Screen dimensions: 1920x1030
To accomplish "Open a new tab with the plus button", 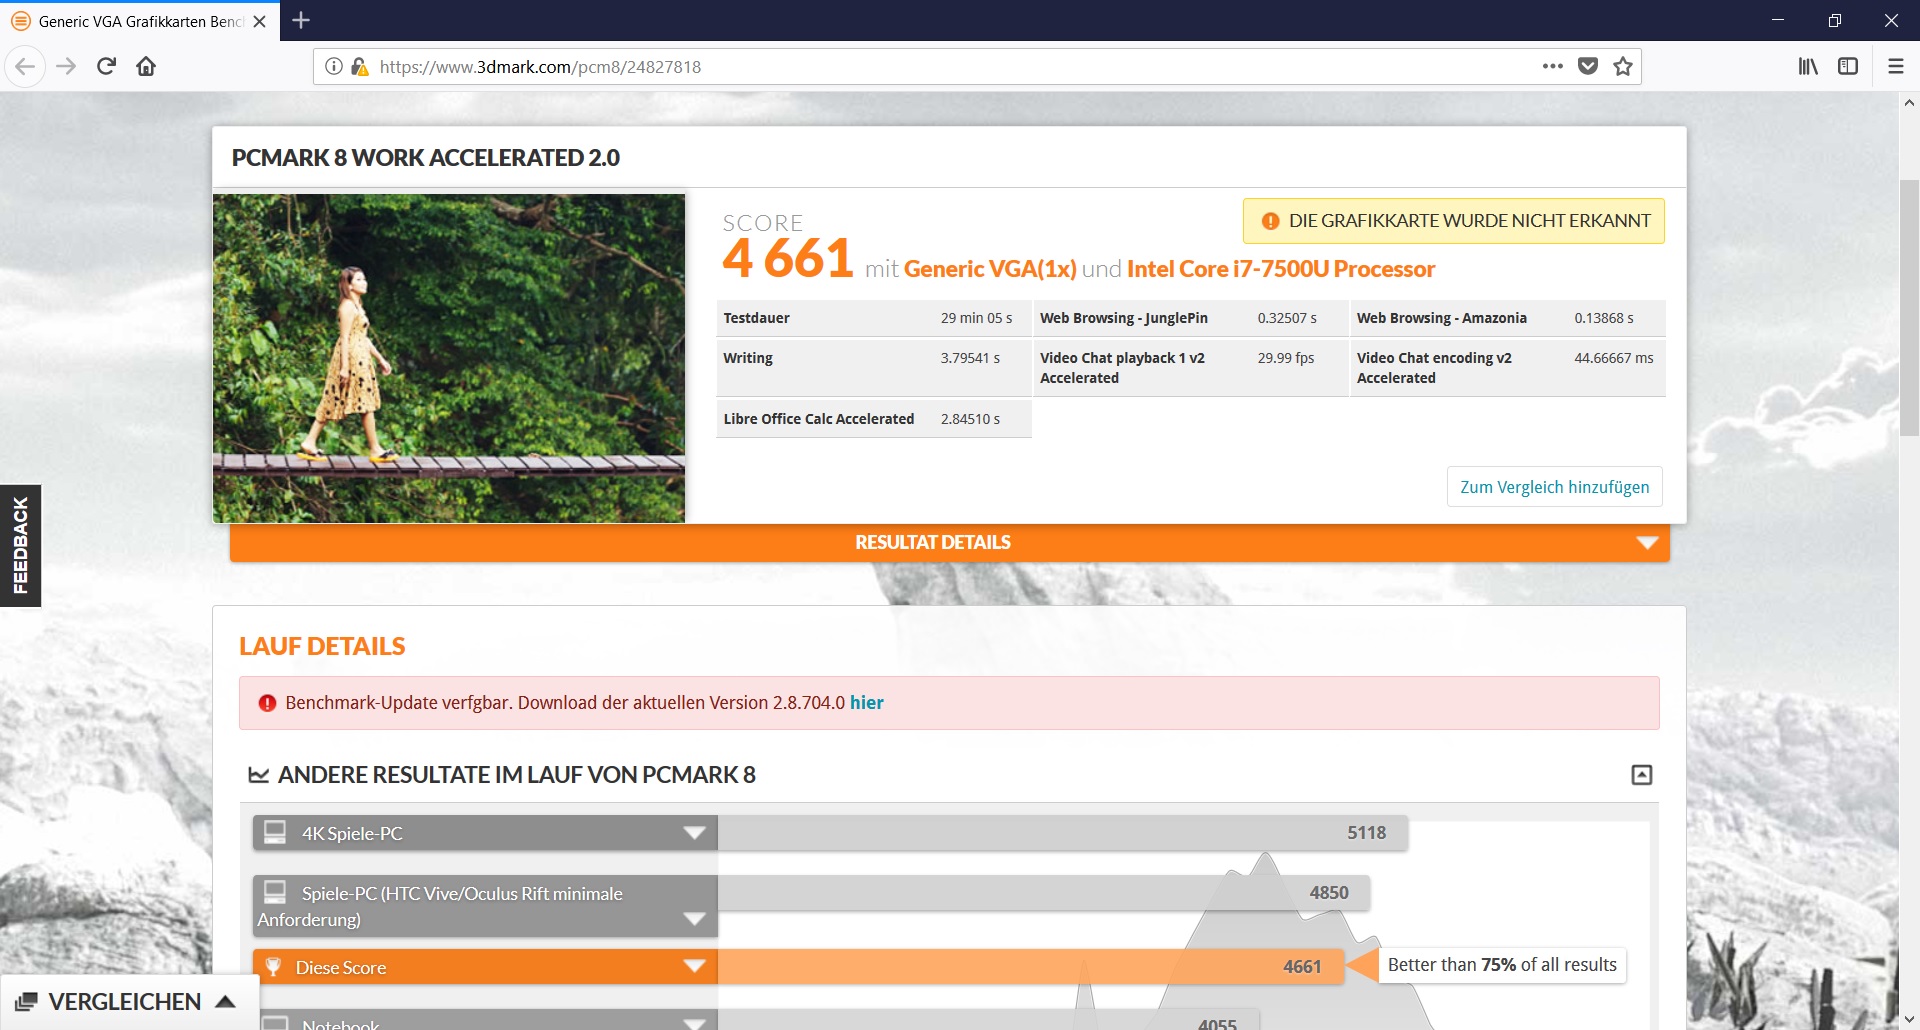I will [301, 20].
